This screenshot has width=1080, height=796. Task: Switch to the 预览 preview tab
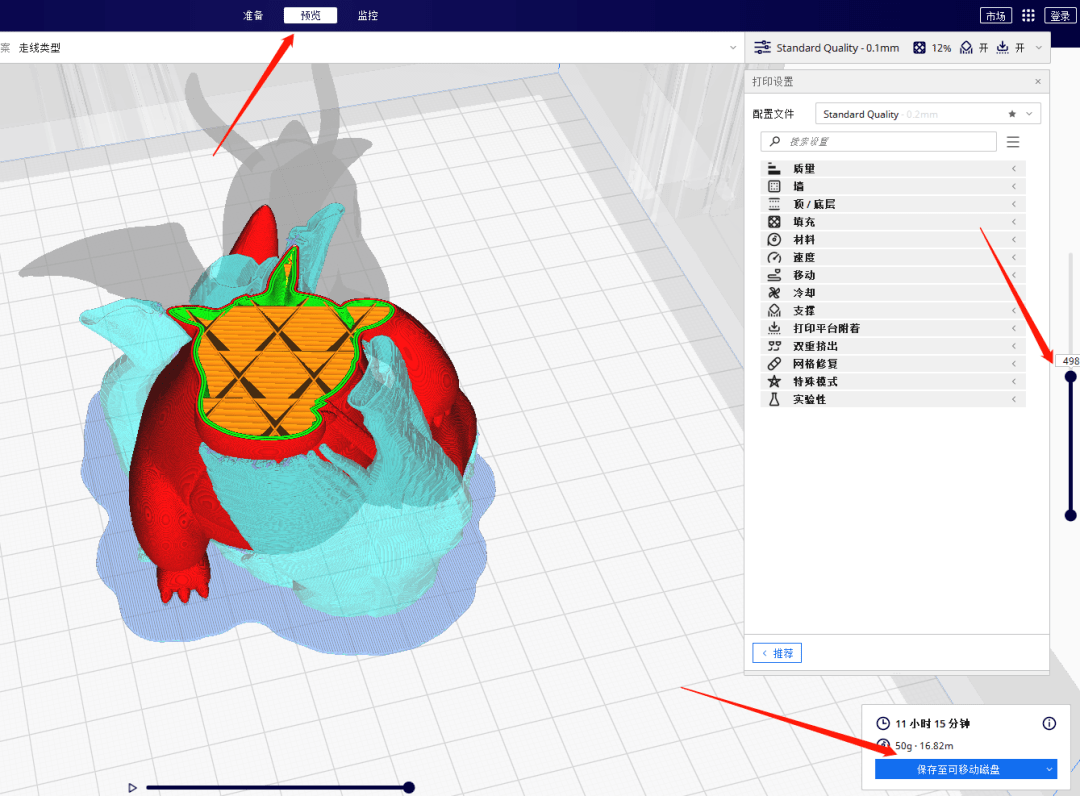(x=311, y=15)
